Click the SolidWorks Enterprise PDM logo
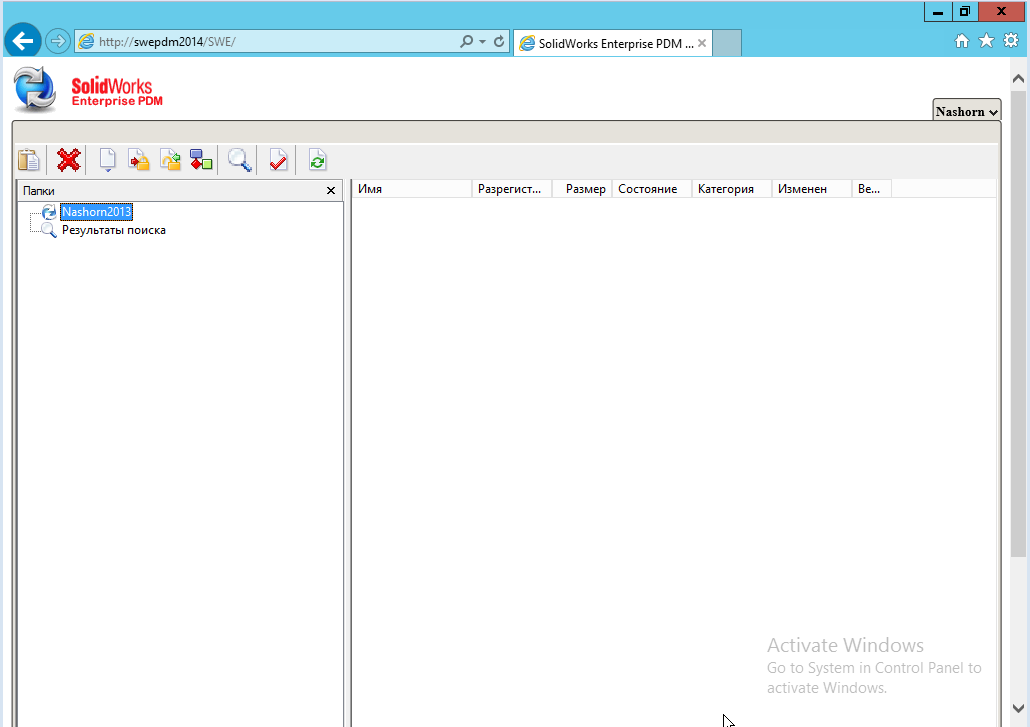This screenshot has height=727, width=1030. 88,91
